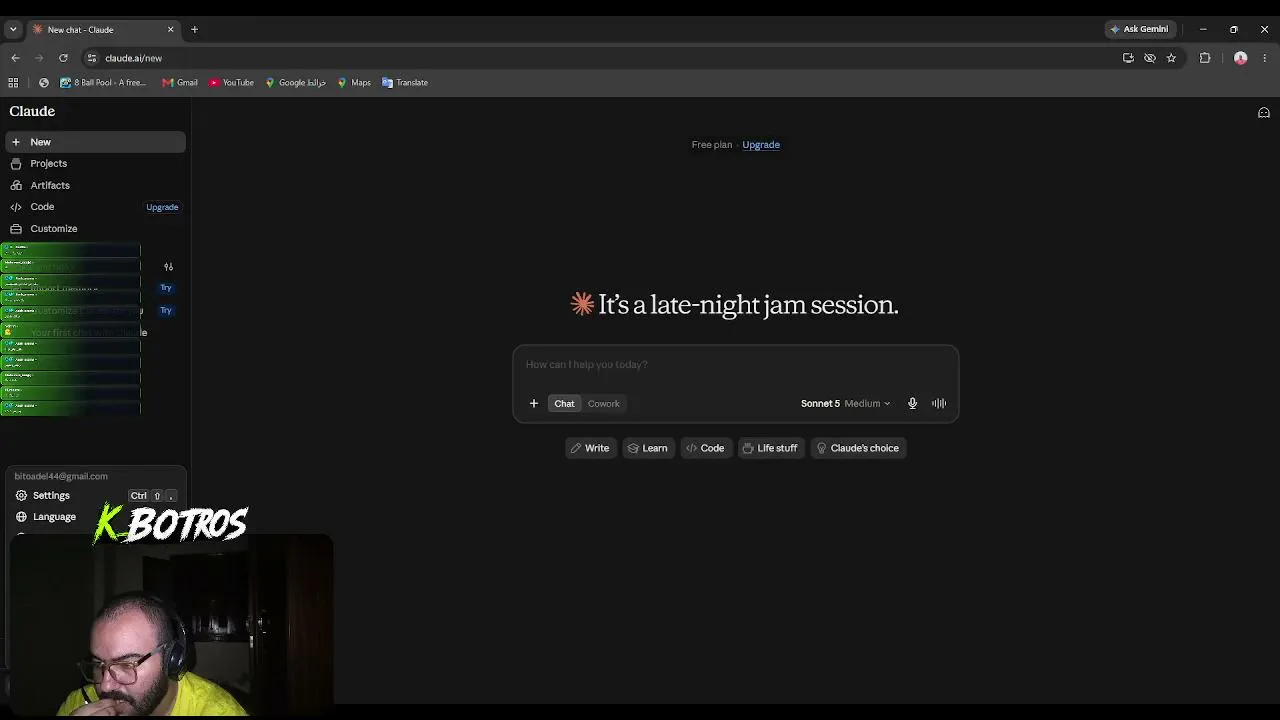Screen dimensions: 1280x720
Task: Select the Write suggestion chip
Action: pyautogui.click(x=590, y=448)
